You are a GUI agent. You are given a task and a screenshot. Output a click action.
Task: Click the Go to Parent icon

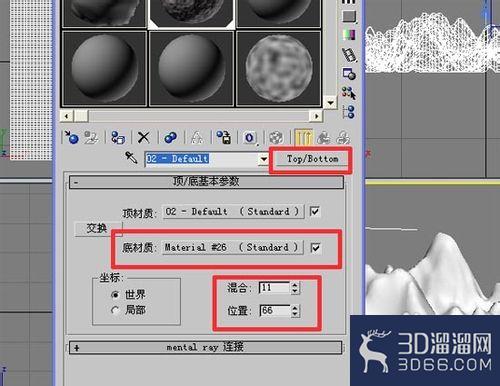(x=324, y=137)
